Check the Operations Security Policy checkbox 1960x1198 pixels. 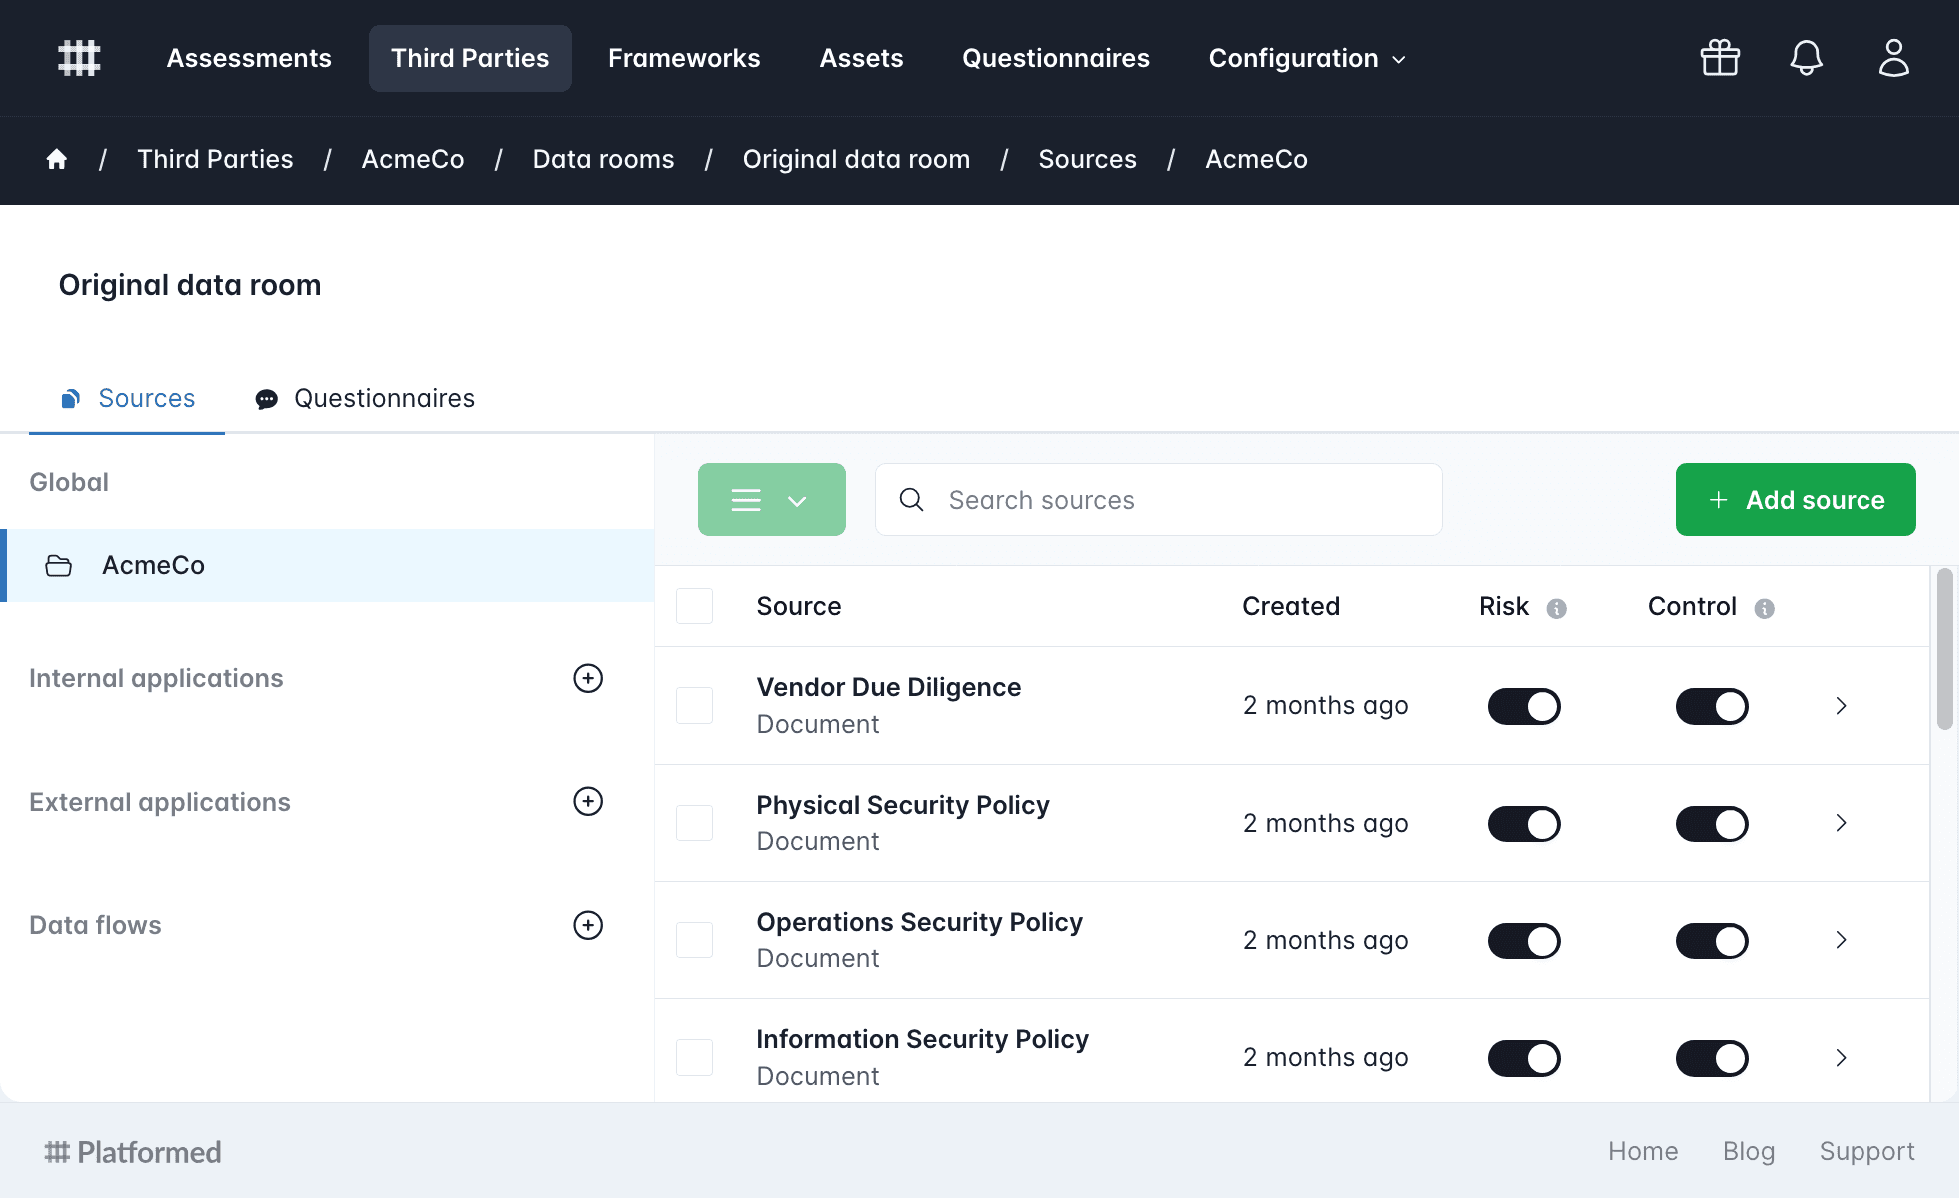694,940
